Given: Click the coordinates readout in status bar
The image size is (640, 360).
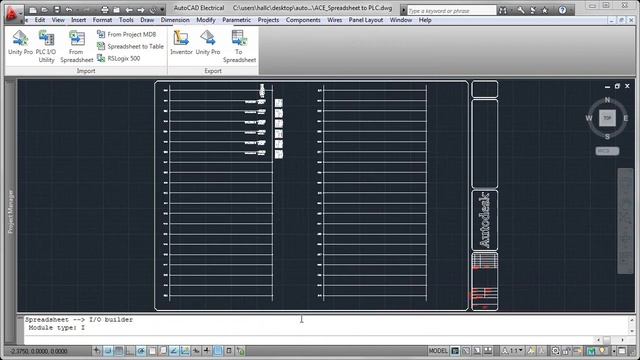Looking at the screenshot, I should [x=39, y=351].
